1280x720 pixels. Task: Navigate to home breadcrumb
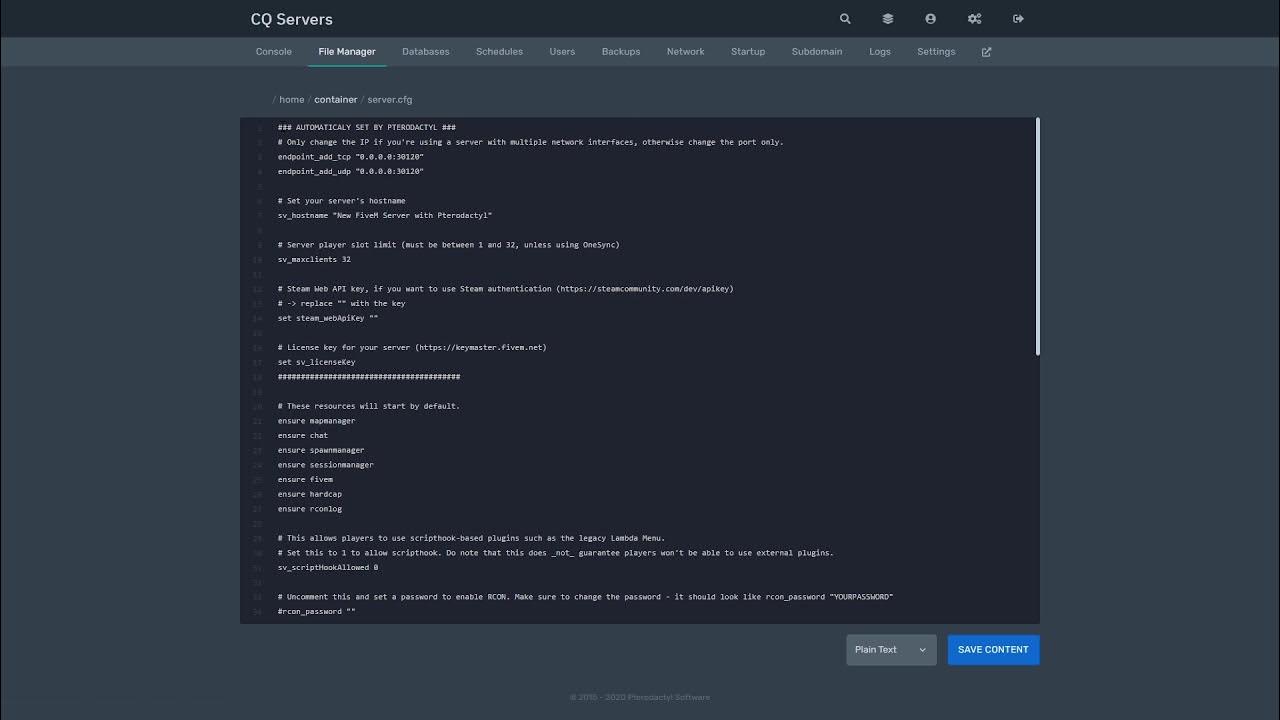point(292,100)
